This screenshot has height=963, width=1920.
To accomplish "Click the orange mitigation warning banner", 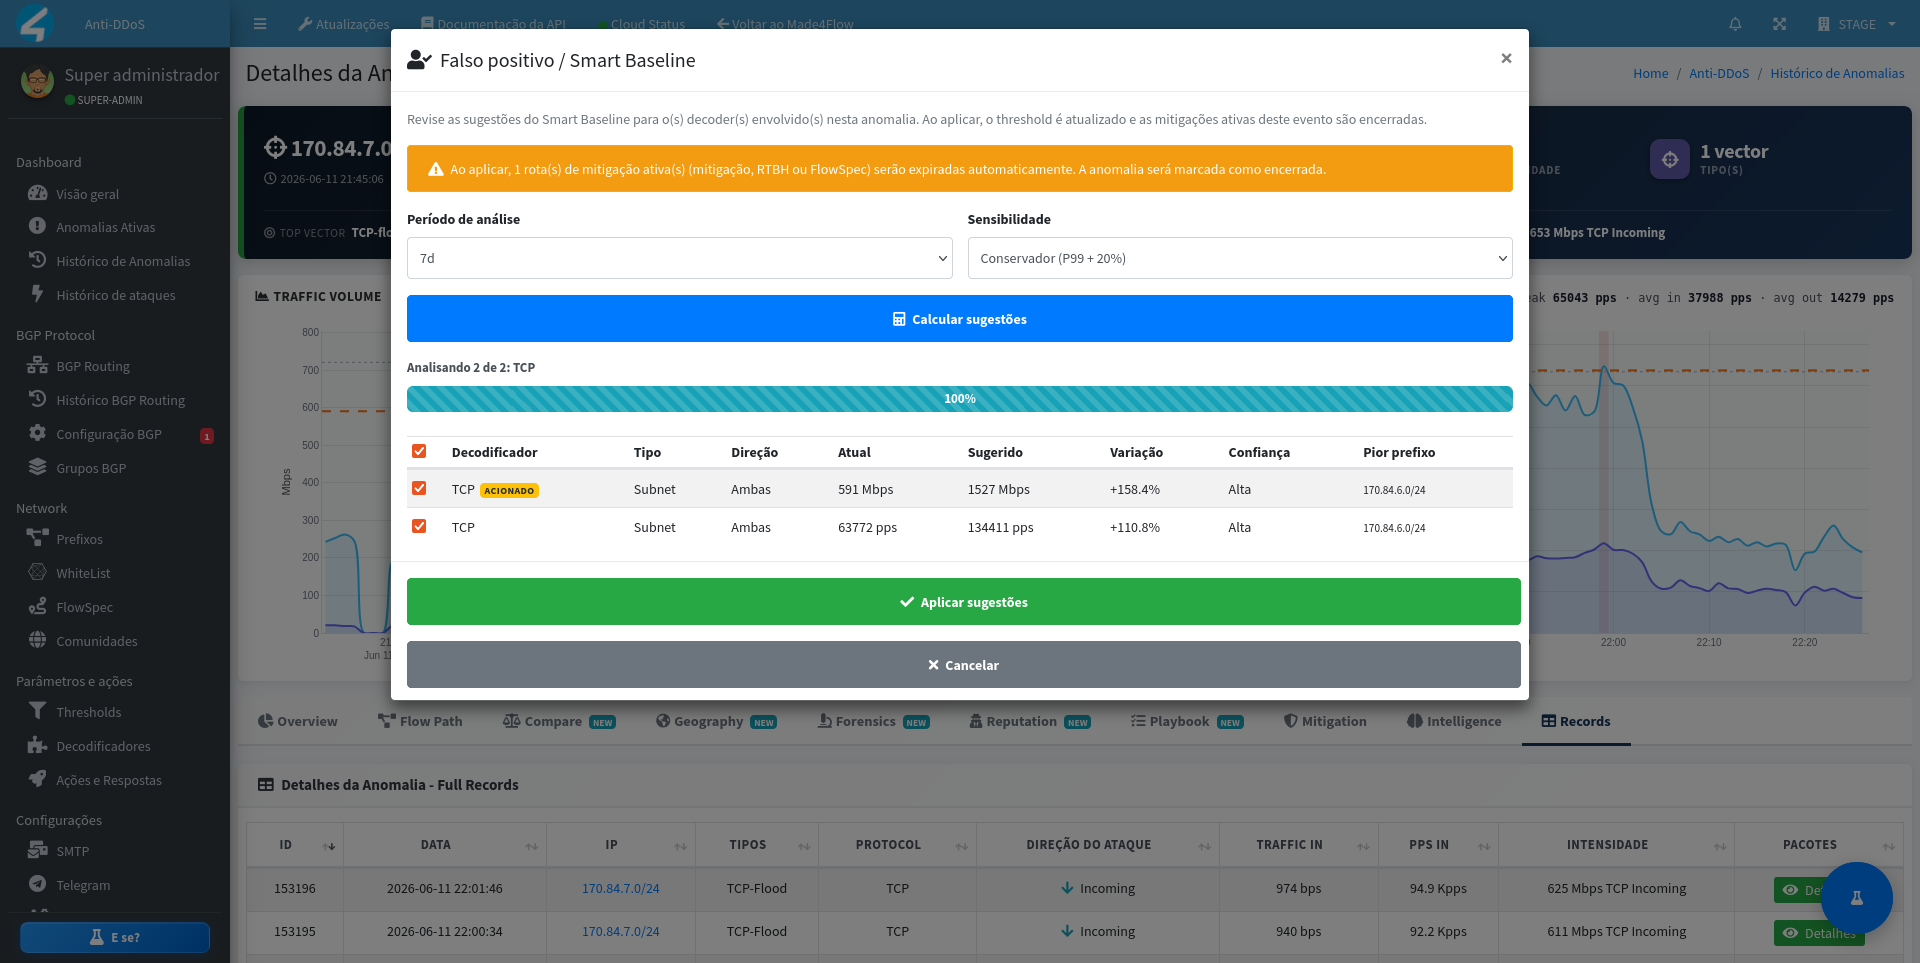I will [960, 169].
